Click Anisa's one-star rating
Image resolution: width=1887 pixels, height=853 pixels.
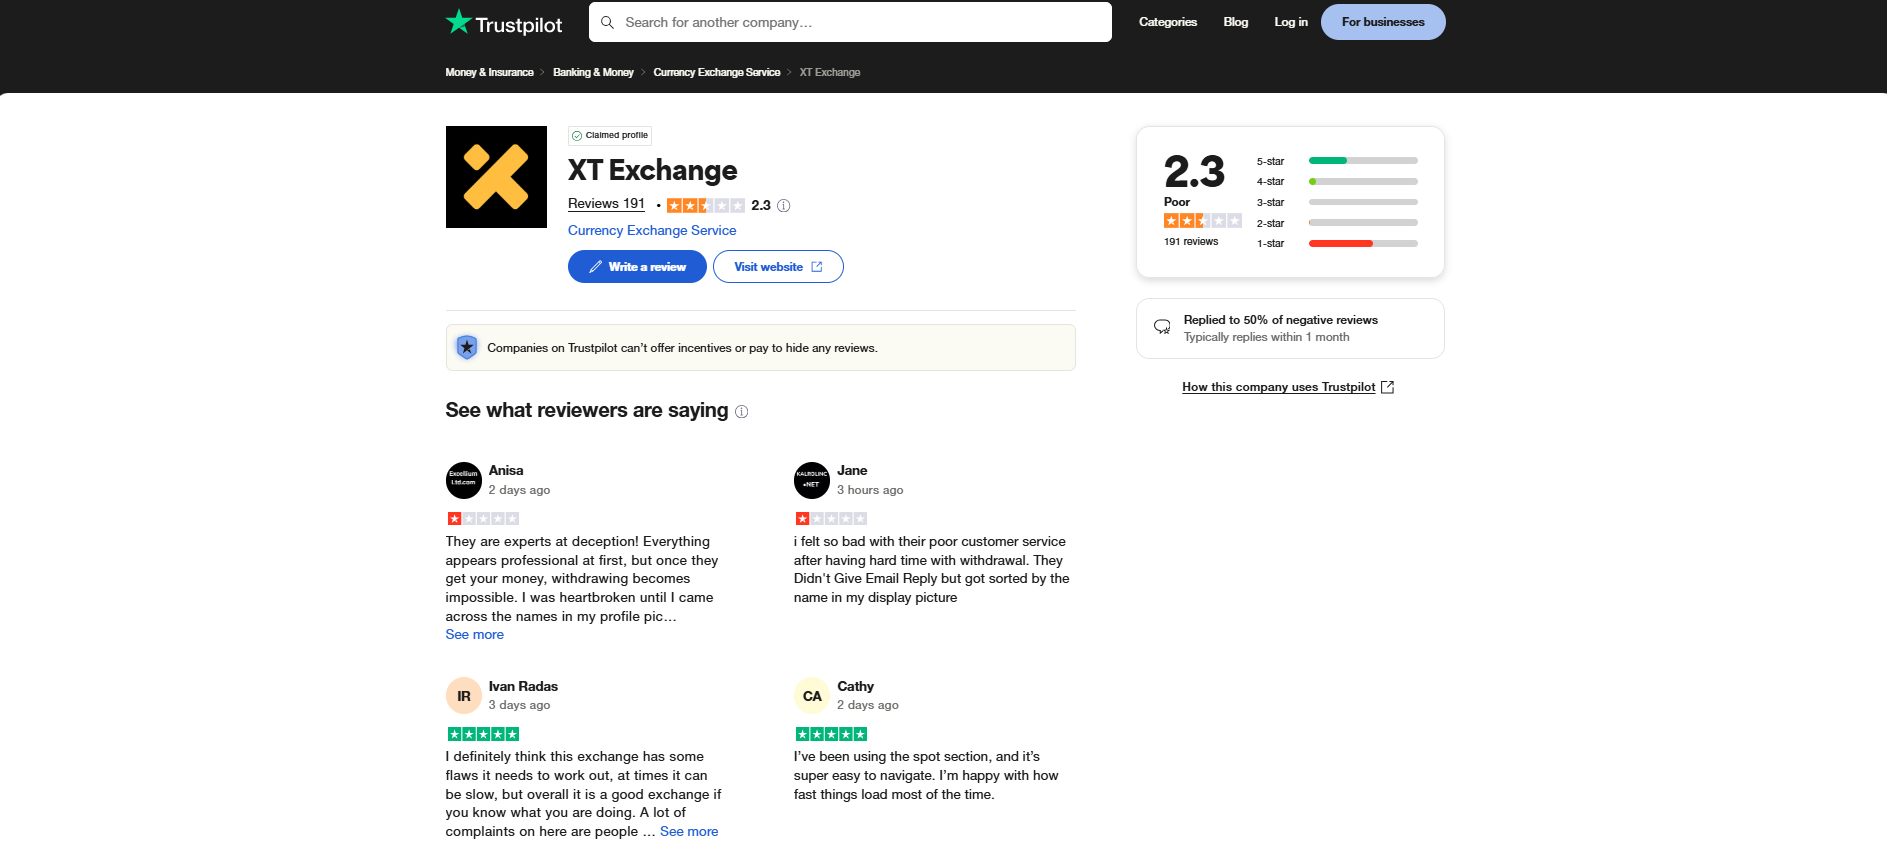[482, 519]
